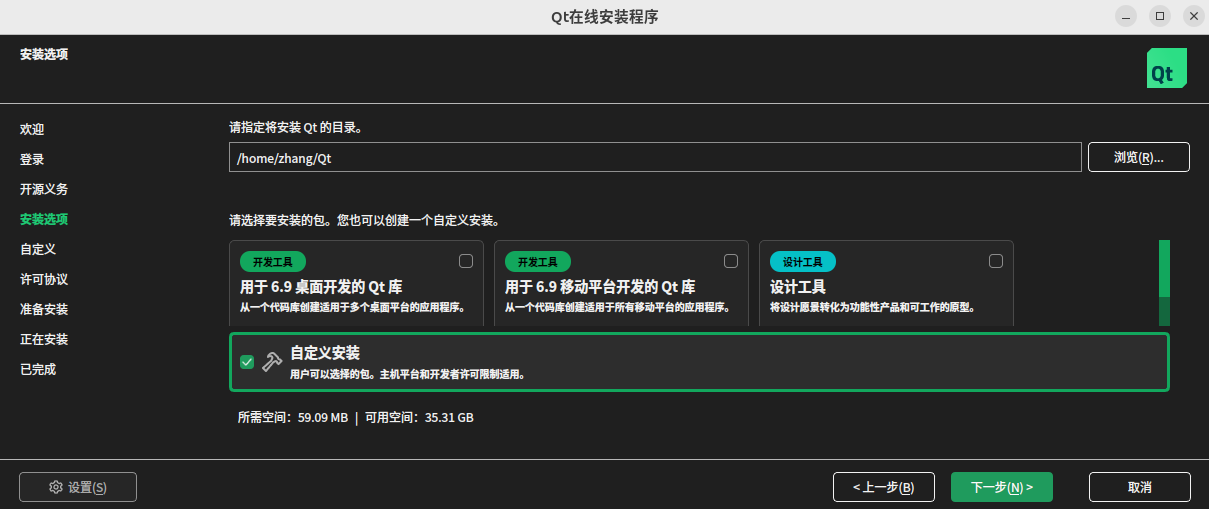
Task: Go to next step with 下一步(N)
Action: pyautogui.click(x=1002, y=487)
